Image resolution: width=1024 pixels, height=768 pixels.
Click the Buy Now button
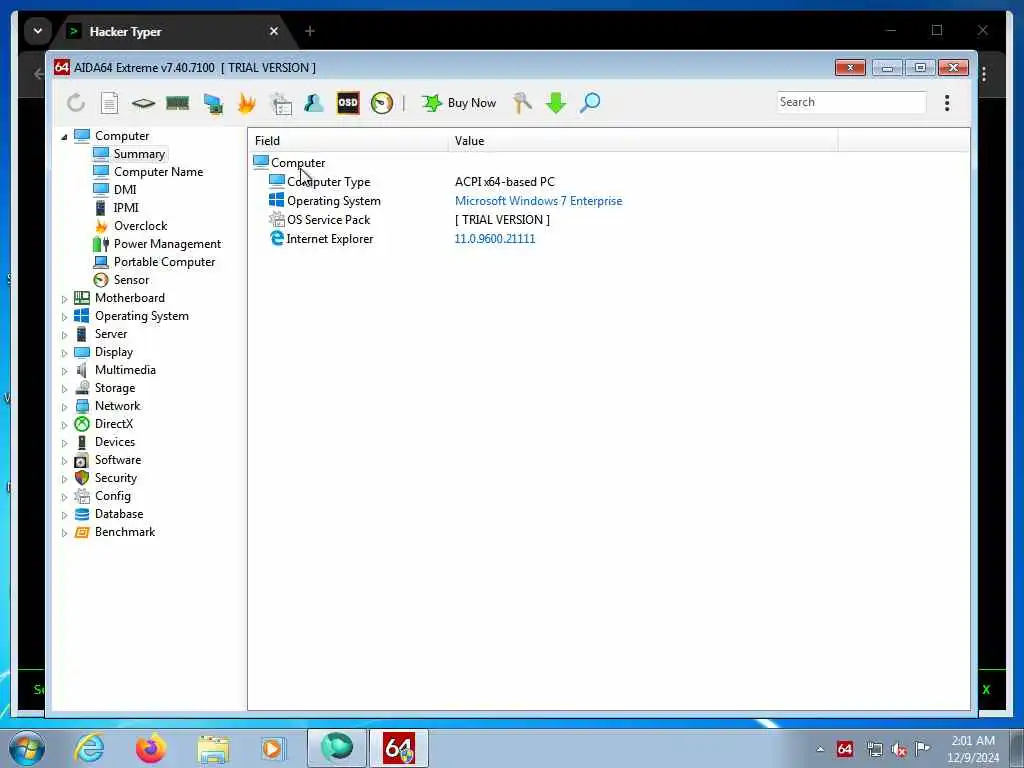click(459, 103)
